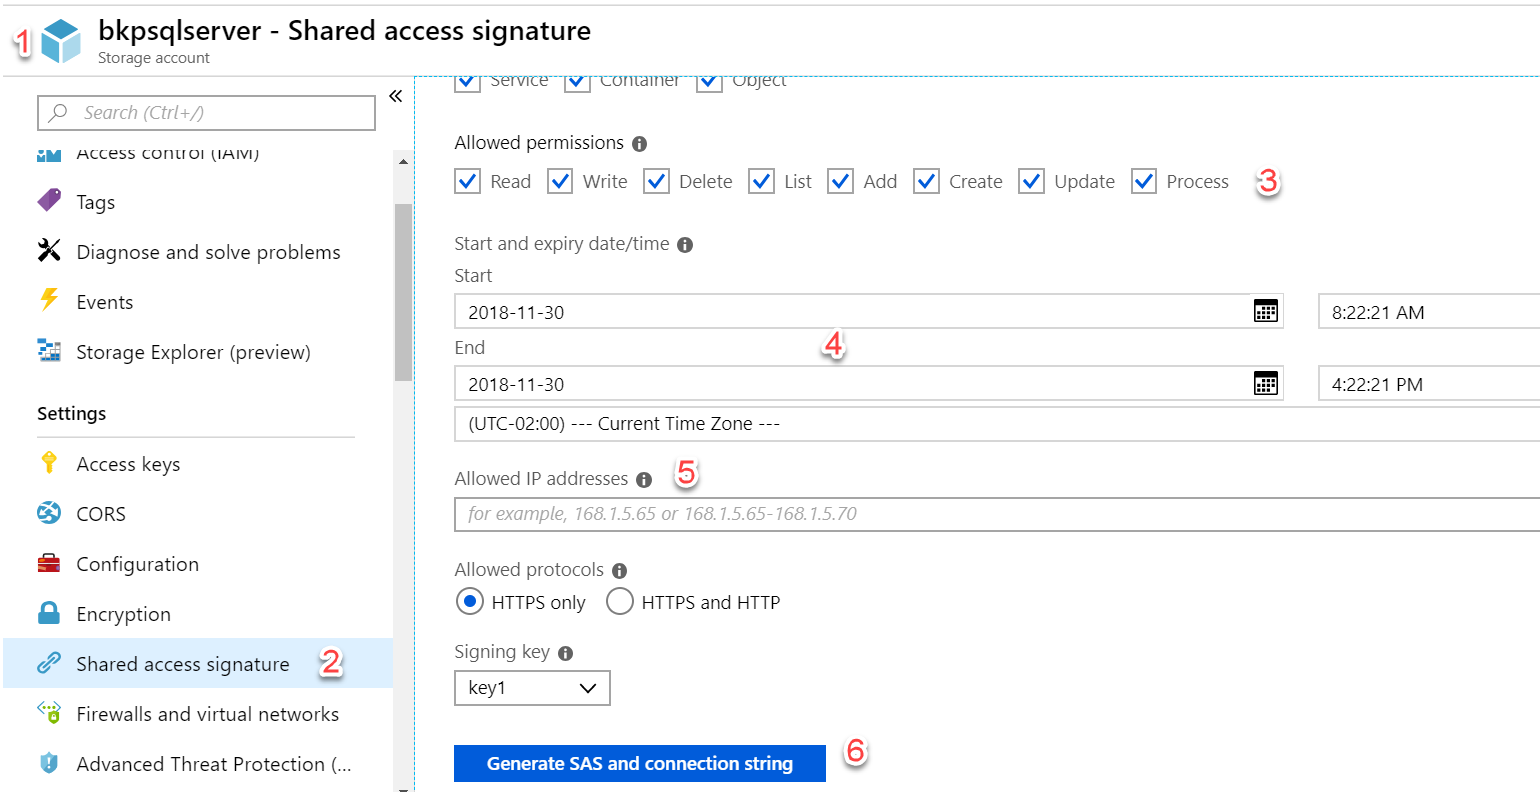
Task: Click the Start date calendar picker icon
Action: 1265,311
